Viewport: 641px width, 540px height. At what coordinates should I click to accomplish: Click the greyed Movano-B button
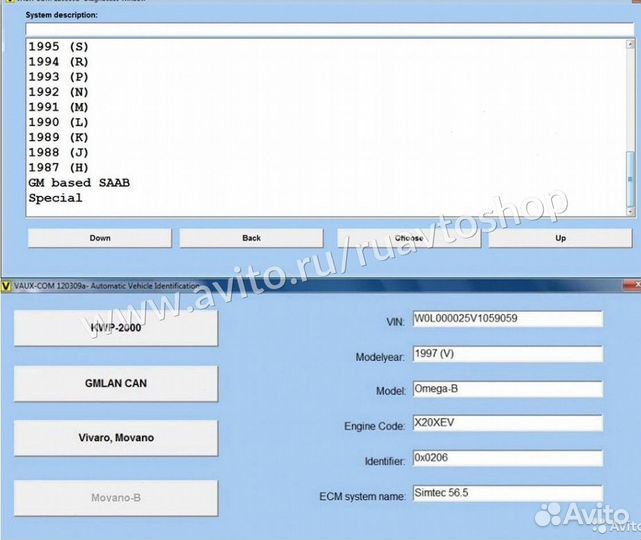tap(116, 498)
